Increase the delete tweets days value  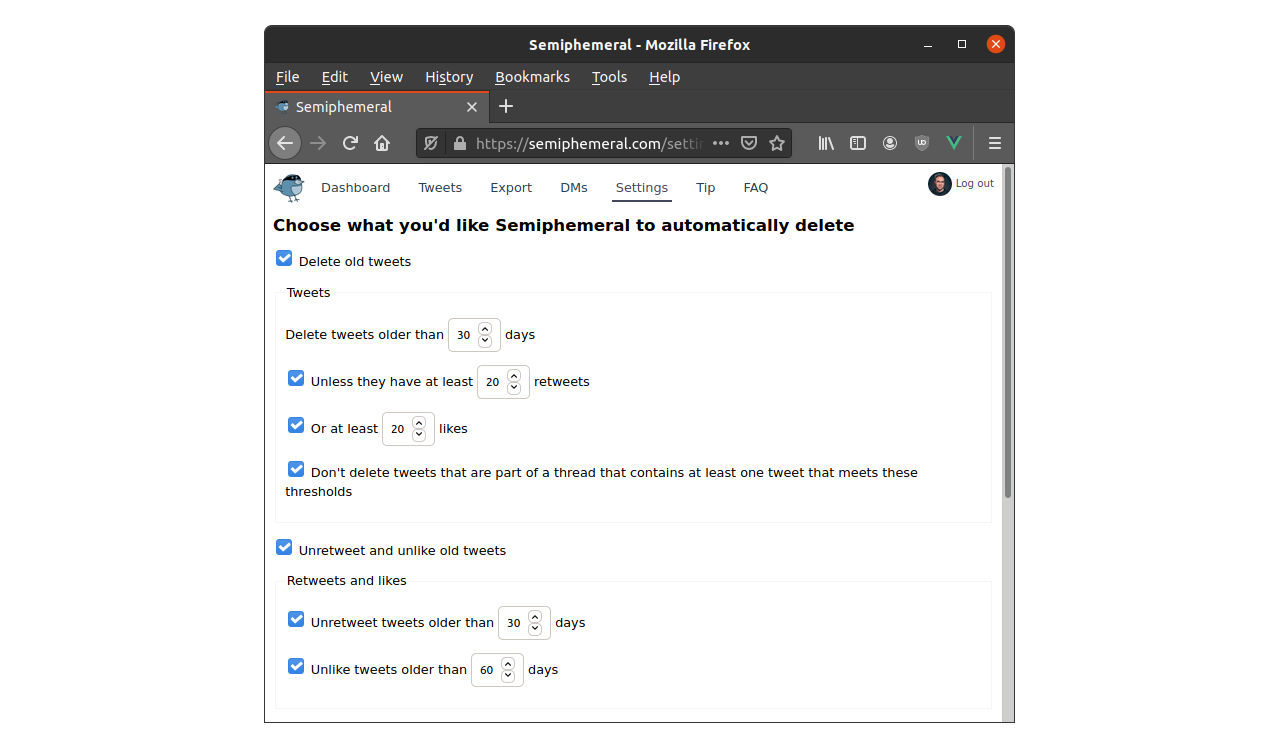[485, 329]
